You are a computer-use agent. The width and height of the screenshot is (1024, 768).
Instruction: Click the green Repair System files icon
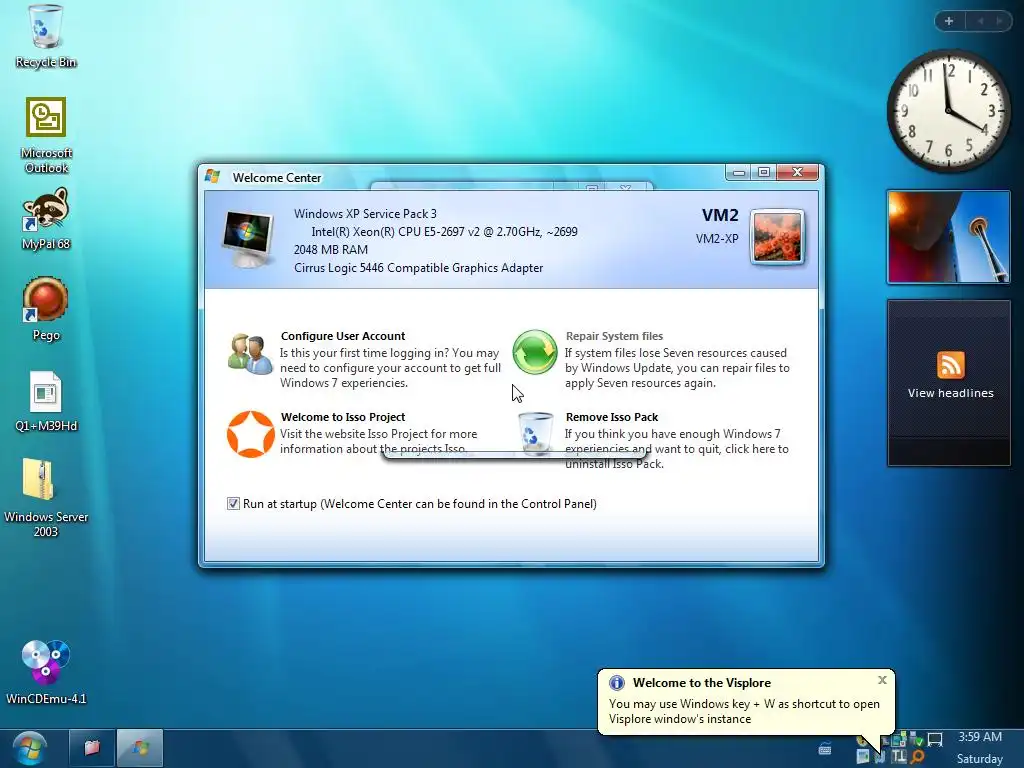click(535, 352)
